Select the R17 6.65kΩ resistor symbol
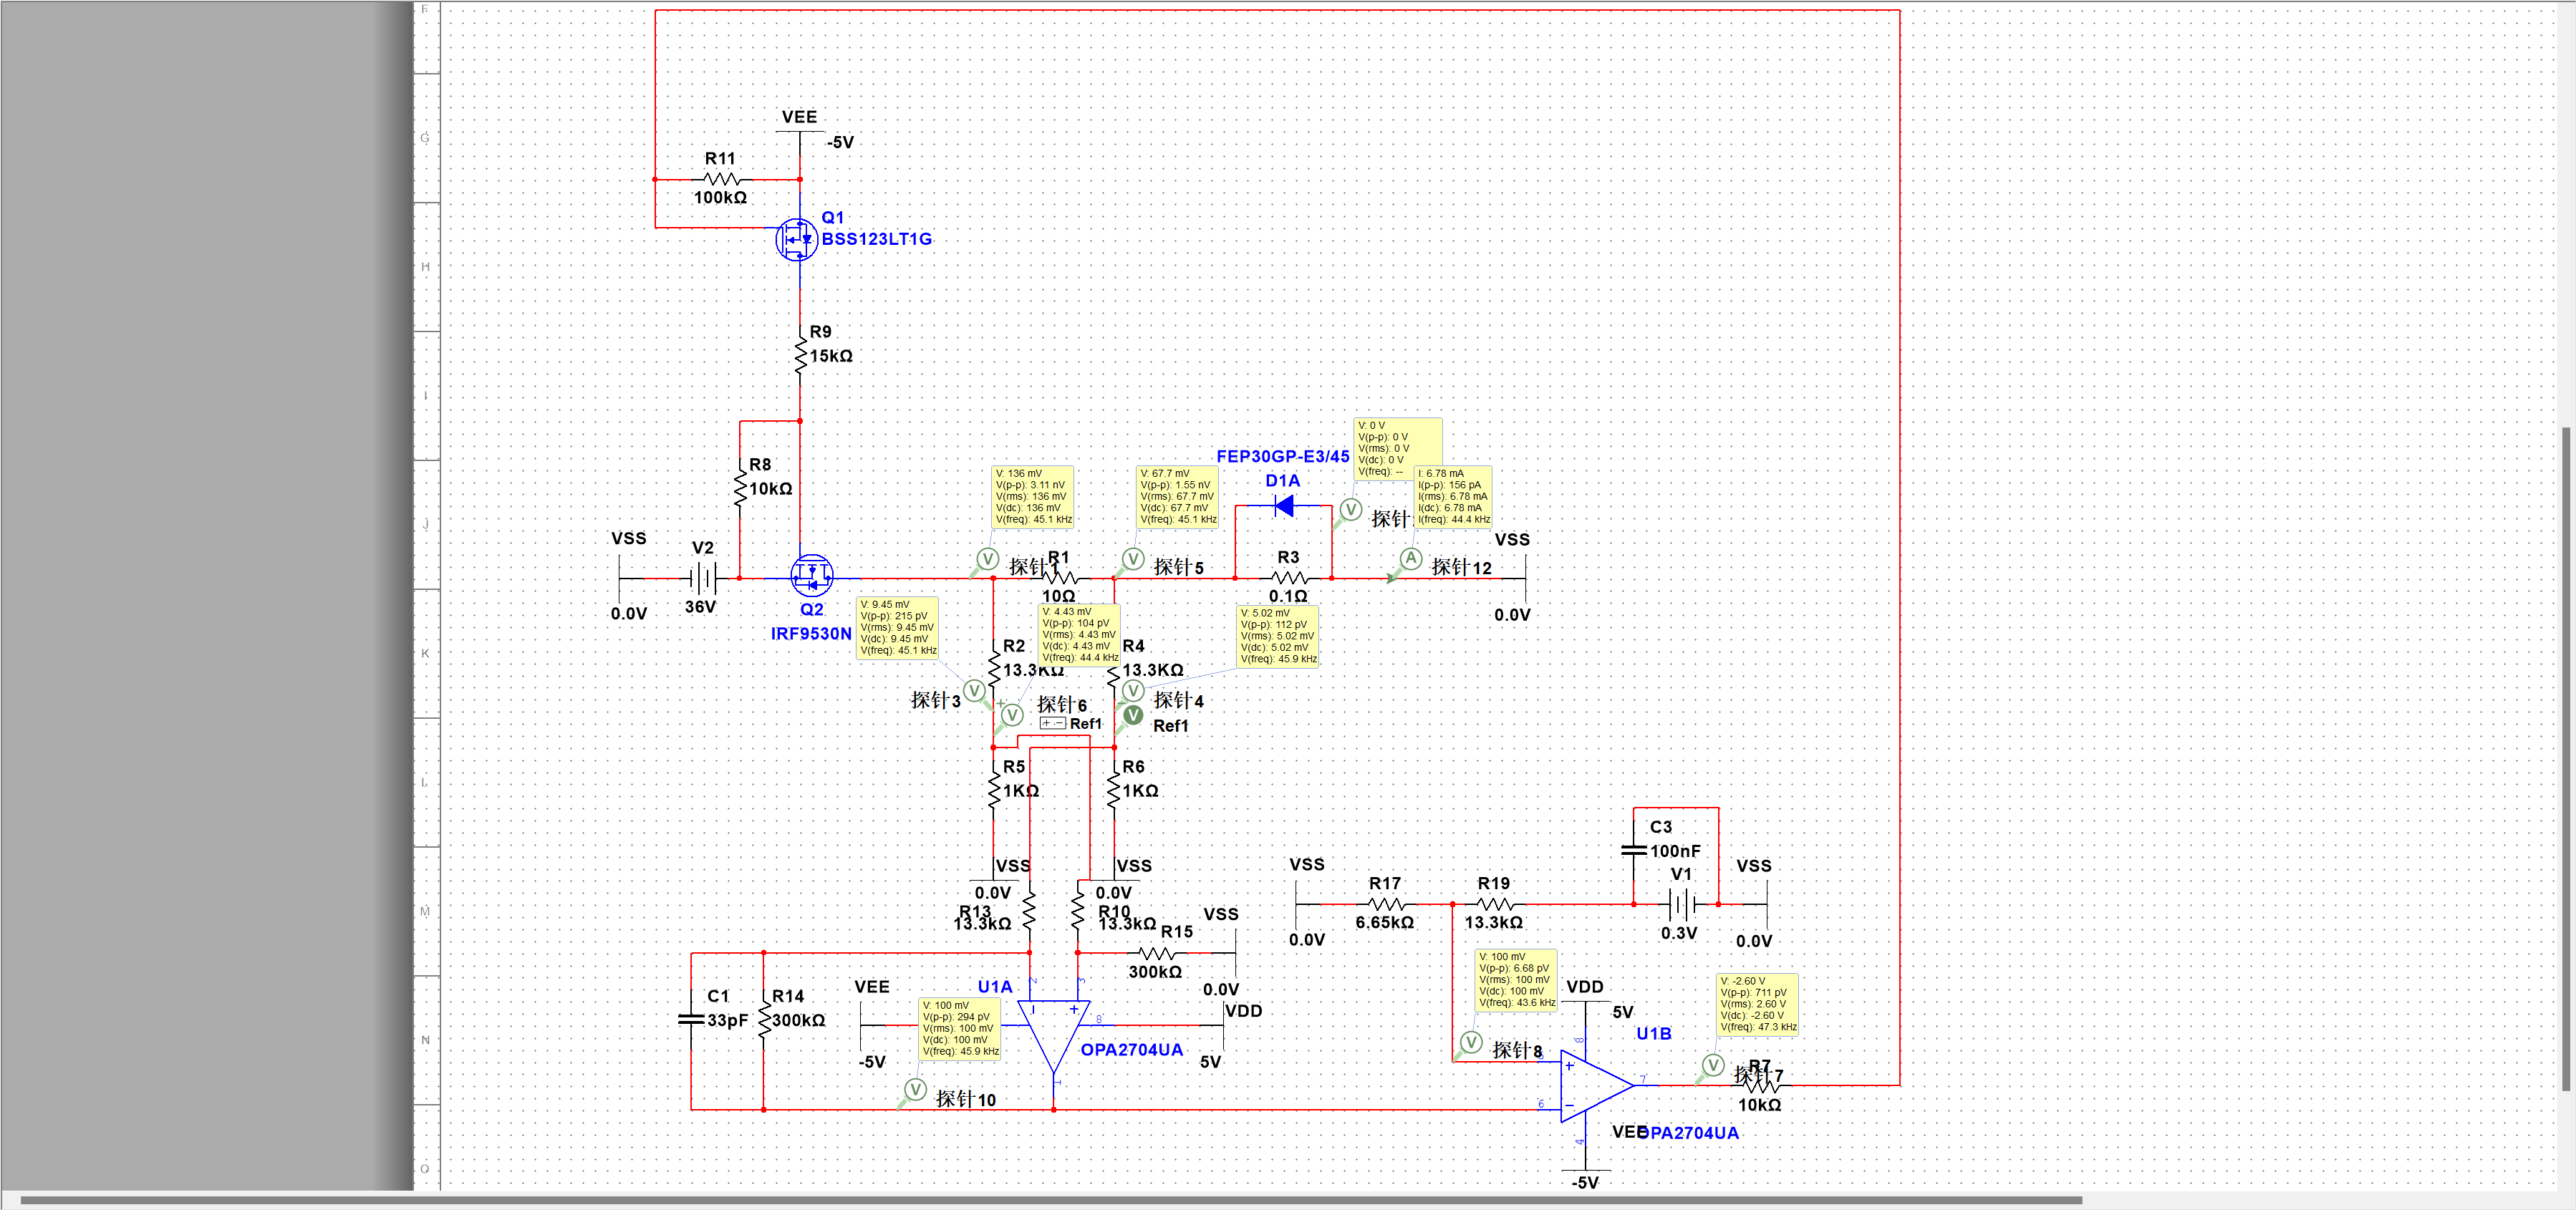This screenshot has height=1210, width=2576. (1386, 904)
